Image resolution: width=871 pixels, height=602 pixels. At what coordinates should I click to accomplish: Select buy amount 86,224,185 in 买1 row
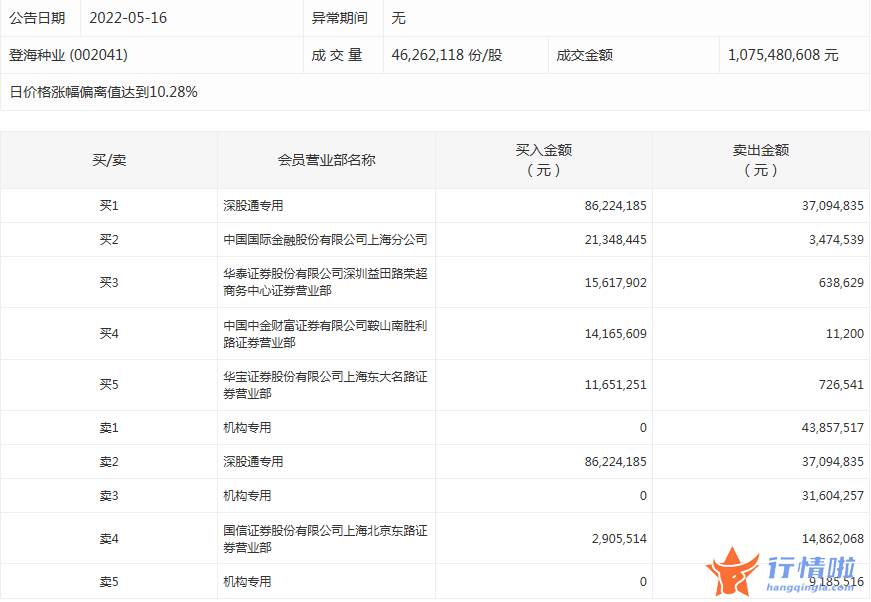click(615, 205)
